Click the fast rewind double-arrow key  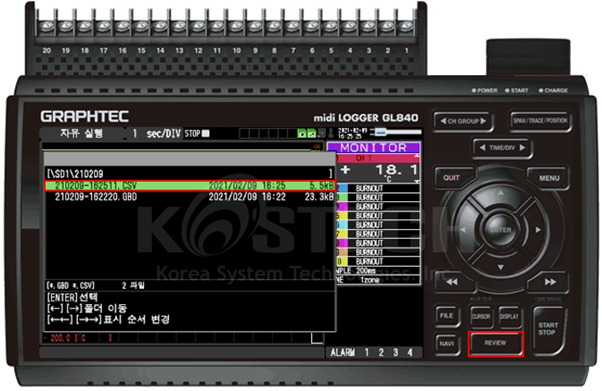(452, 282)
